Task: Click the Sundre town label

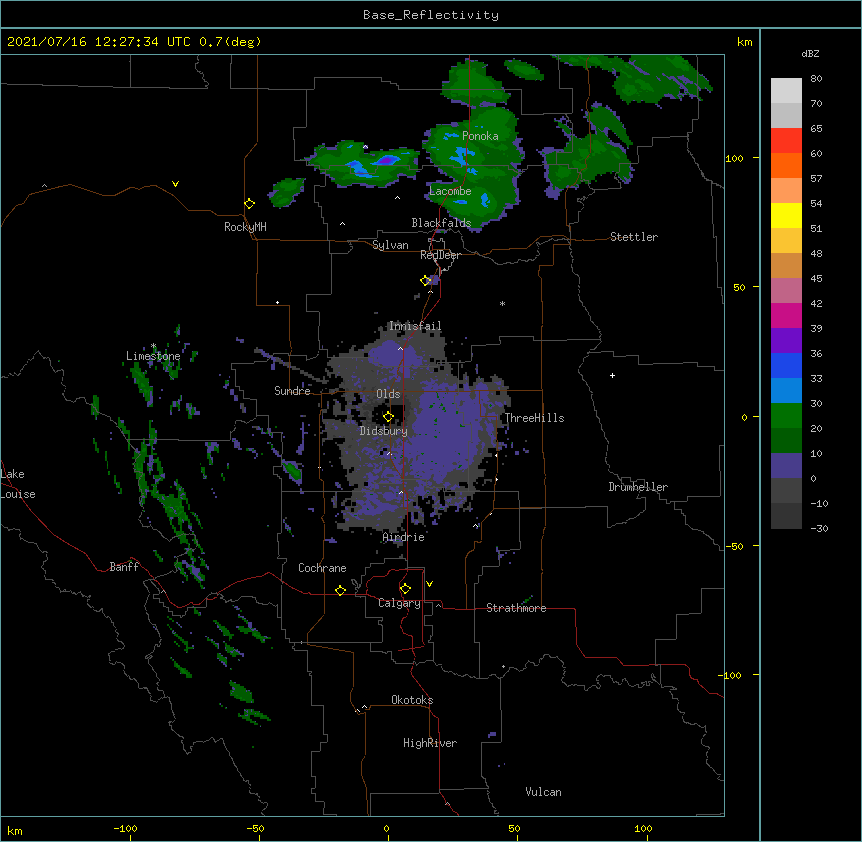Action: click(x=292, y=391)
